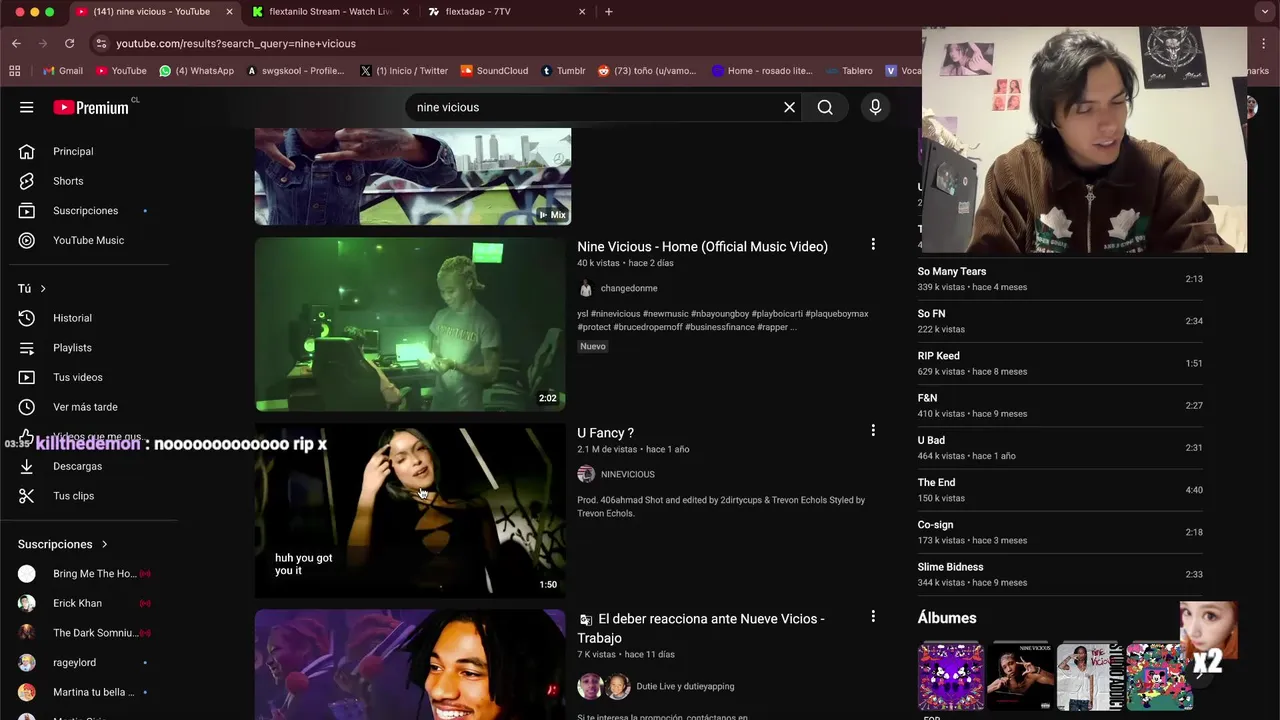Open Dutie Live y dutieyapping channel
This screenshot has width=1280, height=720.
(685, 686)
